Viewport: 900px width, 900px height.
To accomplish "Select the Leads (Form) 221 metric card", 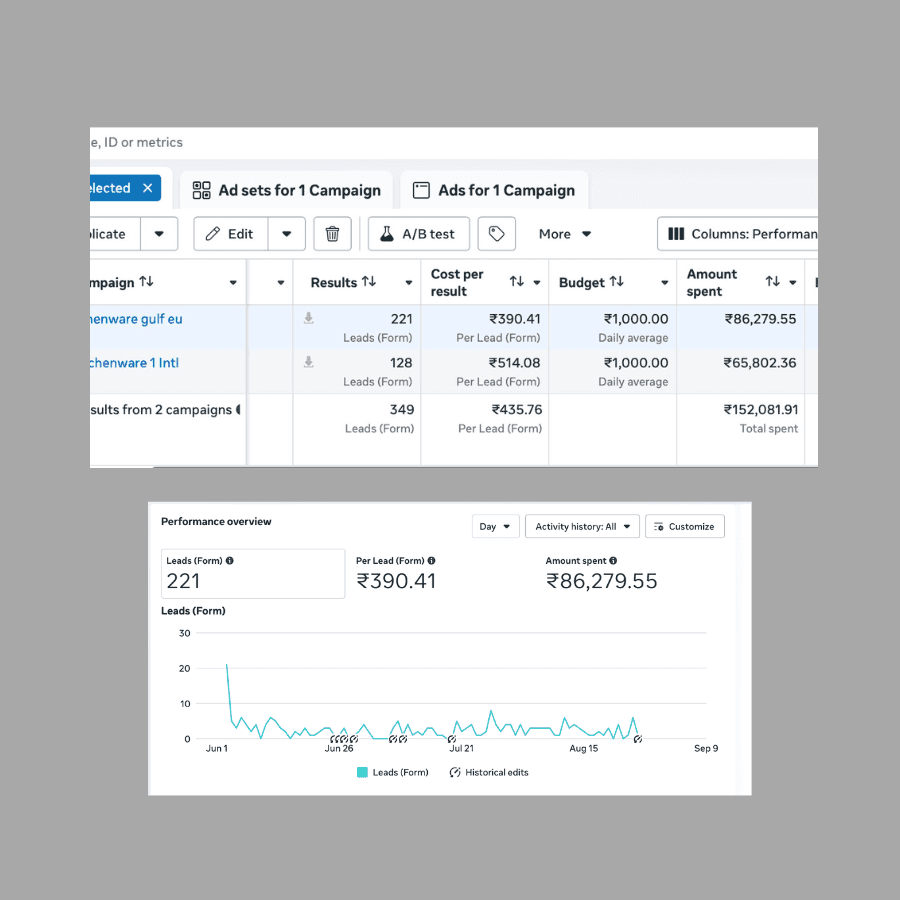I will click(253, 574).
